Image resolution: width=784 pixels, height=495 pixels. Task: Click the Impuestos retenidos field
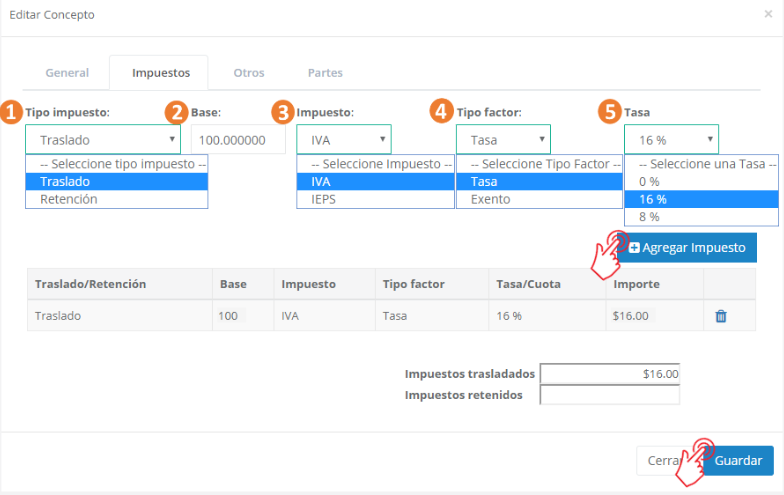tap(609, 395)
